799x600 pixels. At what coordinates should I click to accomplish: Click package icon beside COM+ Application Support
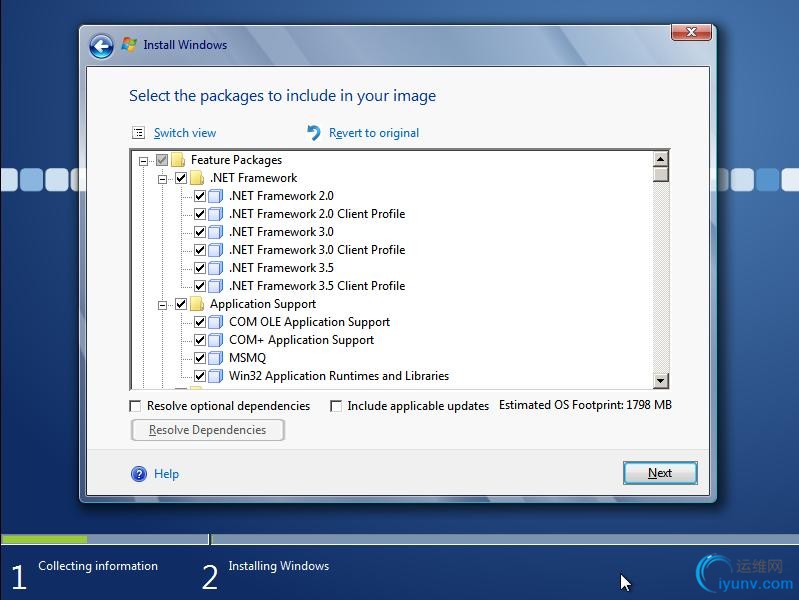pyautogui.click(x=216, y=340)
